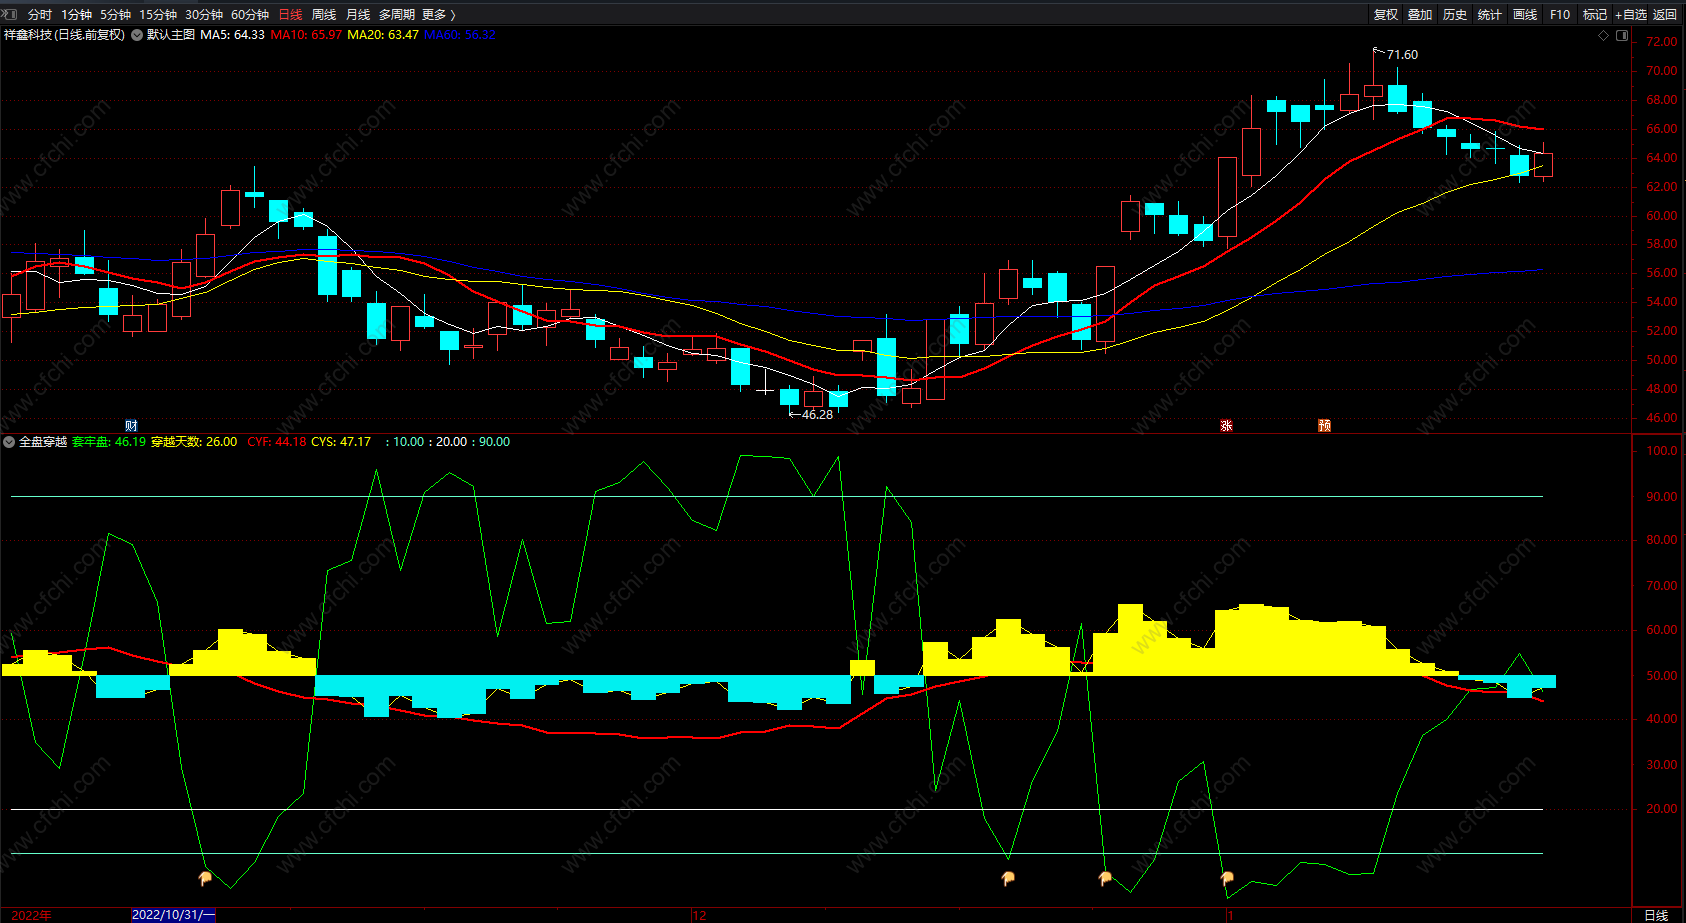This screenshot has height=923, width=1686.
Task: Click the MA10: 65.97 label
Action: (x=306, y=35)
